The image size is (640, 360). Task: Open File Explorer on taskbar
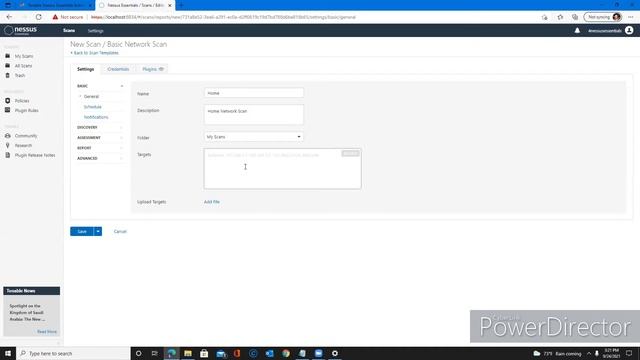(188, 353)
